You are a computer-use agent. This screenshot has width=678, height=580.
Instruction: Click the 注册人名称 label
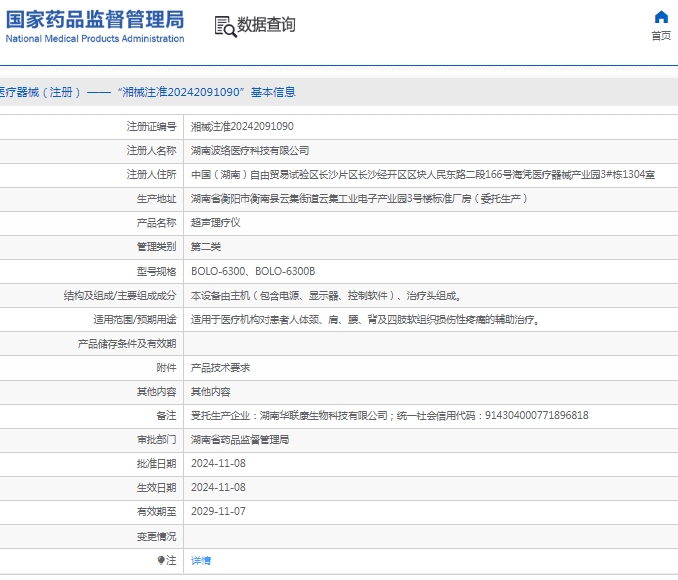[151, 151]
